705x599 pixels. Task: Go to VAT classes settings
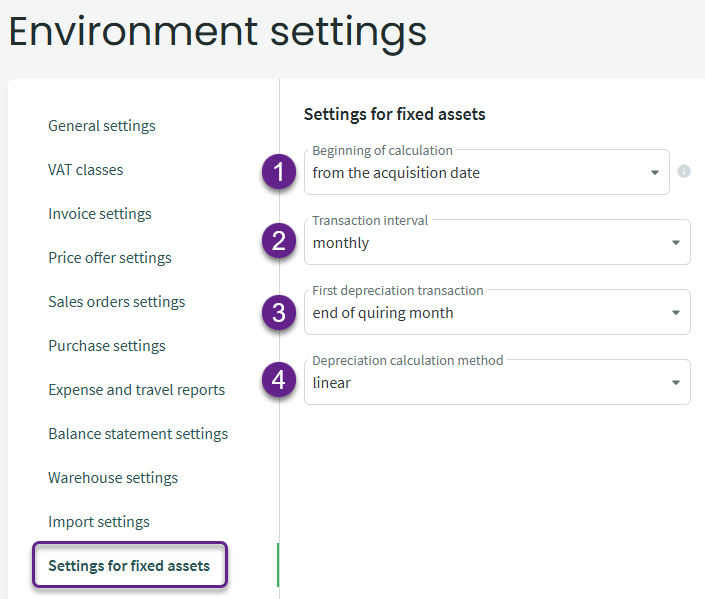[86, 170]
